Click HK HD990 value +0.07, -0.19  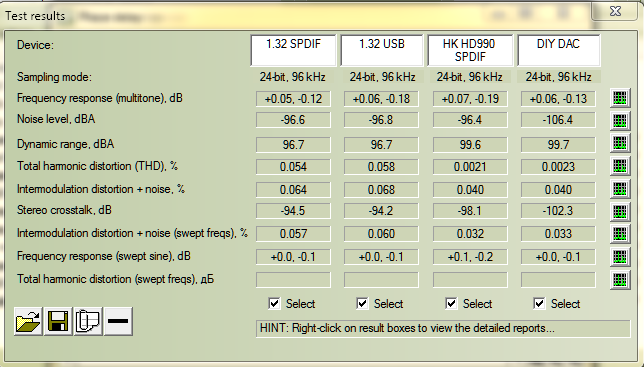pyautogui.click(x=470, y=99)
